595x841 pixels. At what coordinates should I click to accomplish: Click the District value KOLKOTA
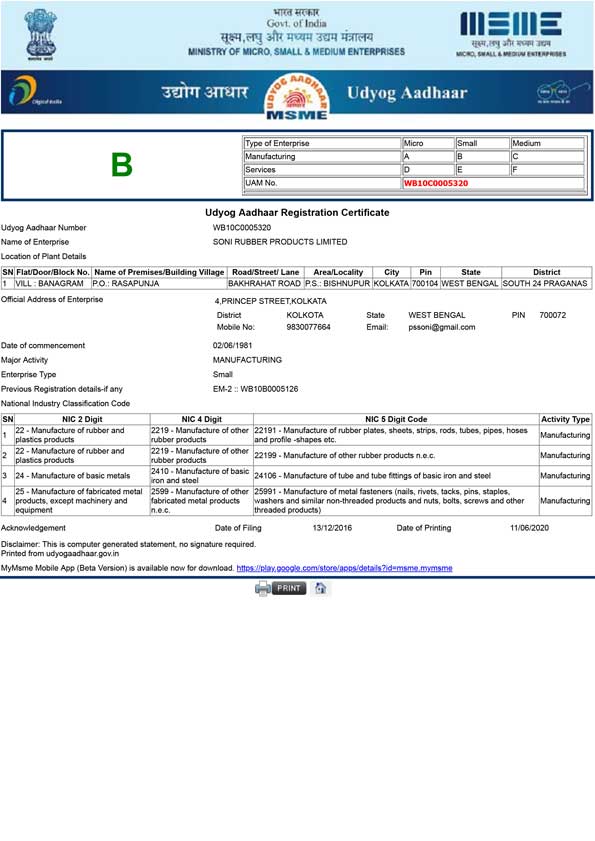(x=305, y=315)
